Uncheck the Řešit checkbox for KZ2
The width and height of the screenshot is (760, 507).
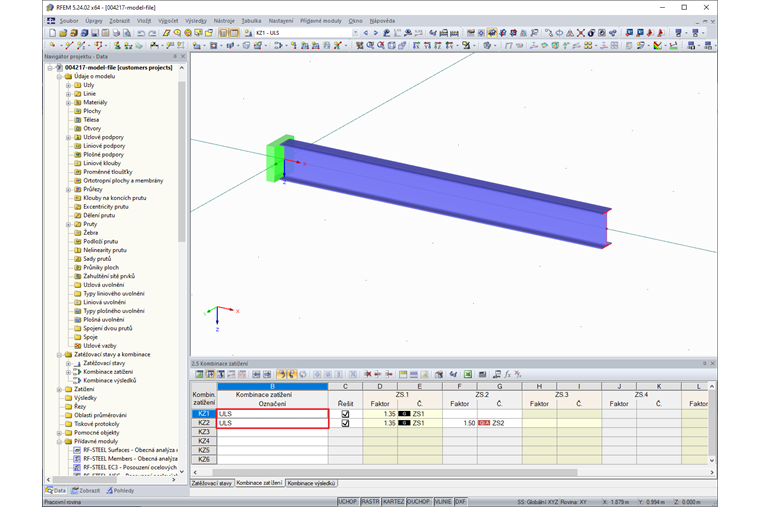(x=345, y=423)
